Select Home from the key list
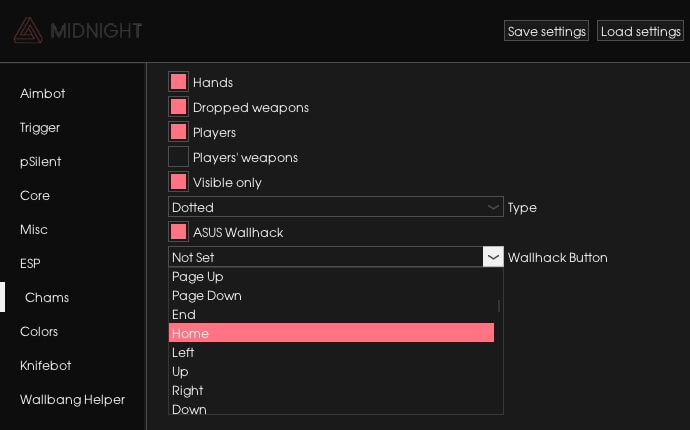 331,333
